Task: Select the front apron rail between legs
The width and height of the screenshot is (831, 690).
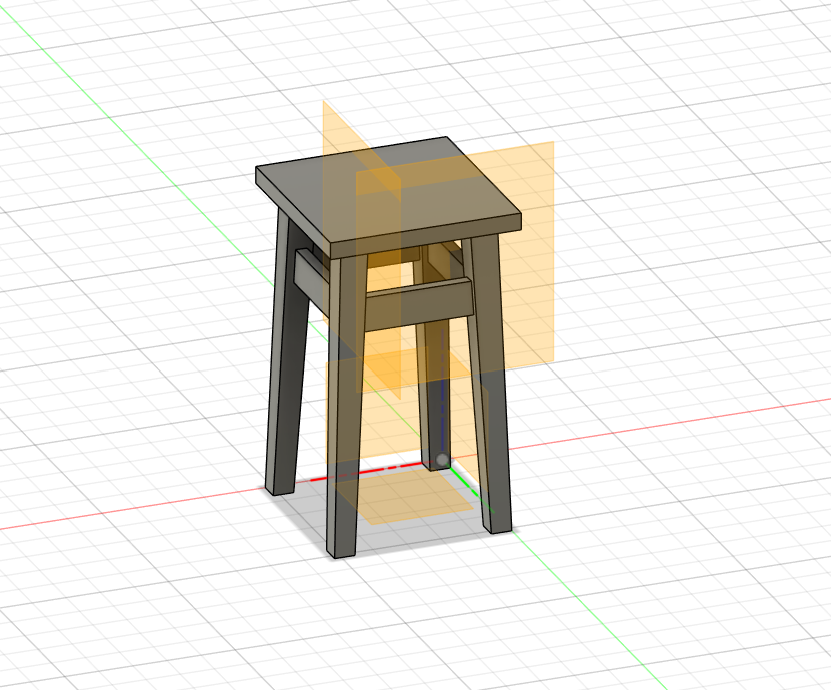Action: click(419, 305)
